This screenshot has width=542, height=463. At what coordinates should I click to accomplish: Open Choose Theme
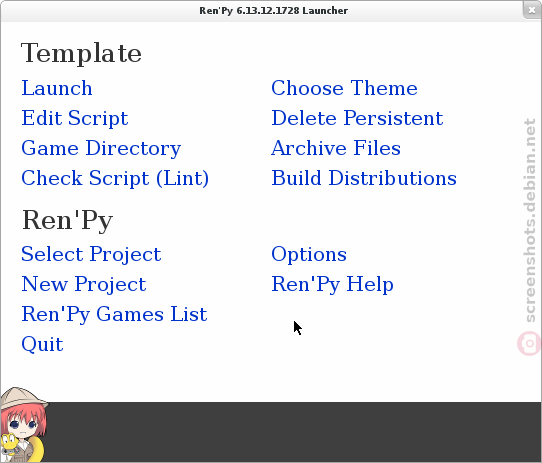tap(344, 88)
